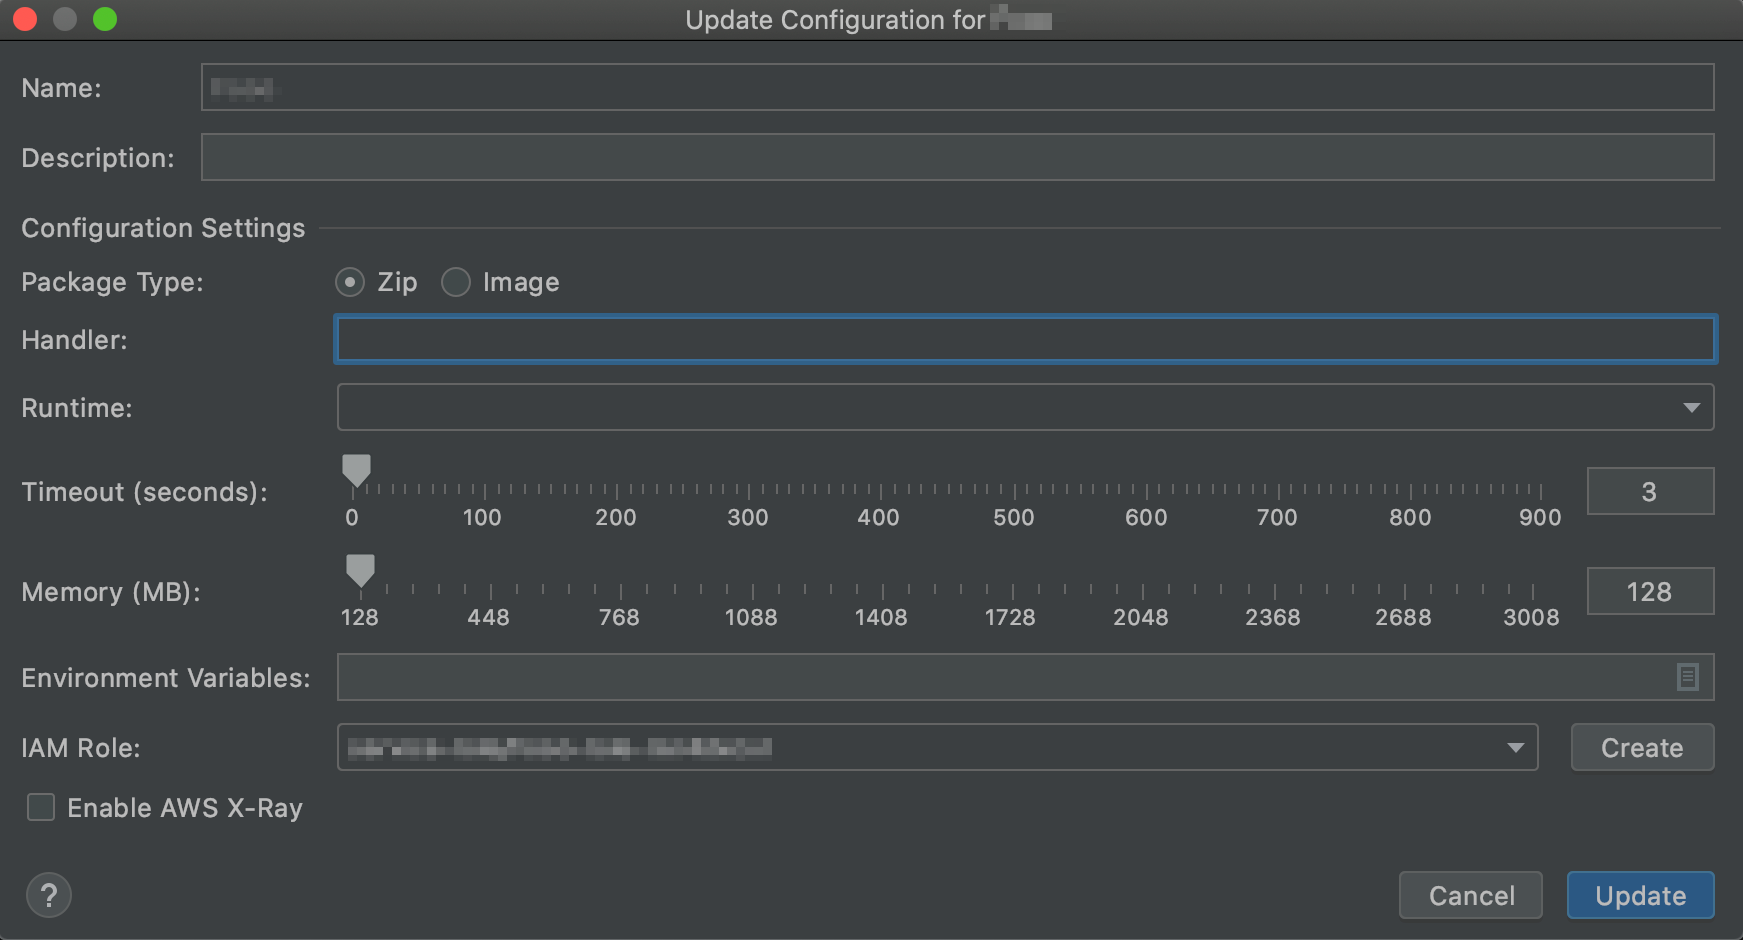Enable AWS X-Ray
This screenshot has height=940, width=1743.
point(40,807)
